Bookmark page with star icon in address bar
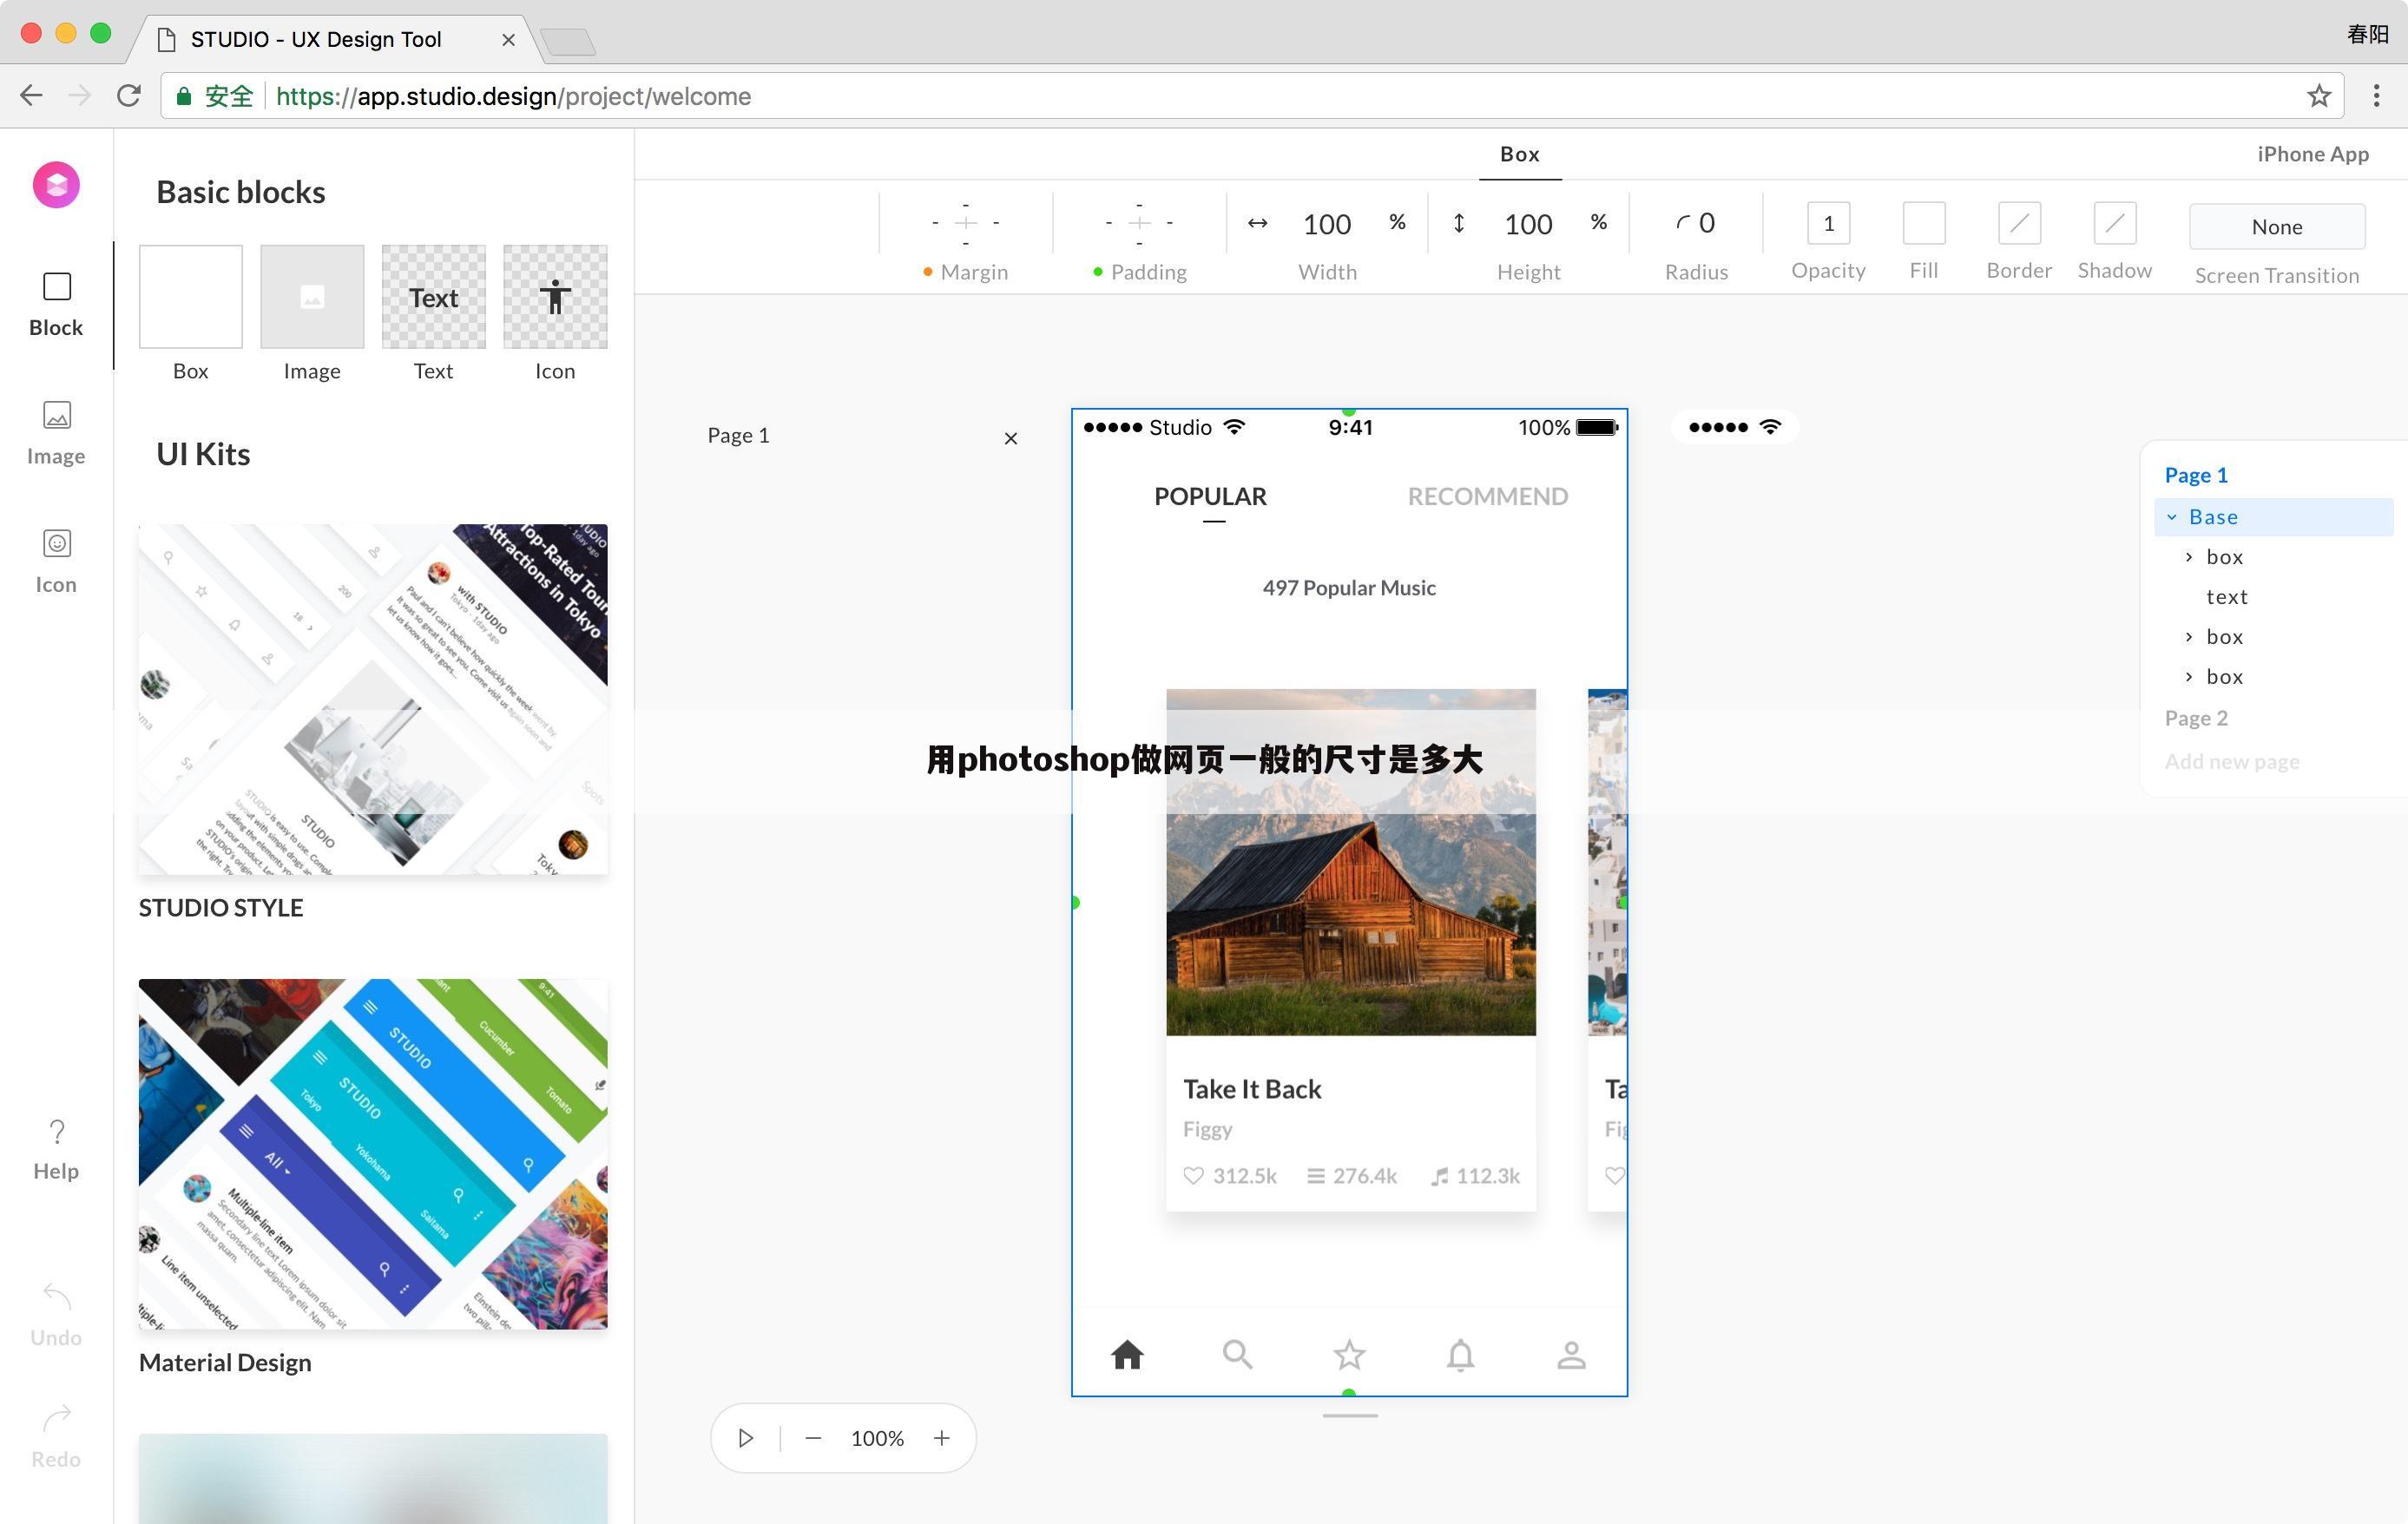 click(2319, 96)
